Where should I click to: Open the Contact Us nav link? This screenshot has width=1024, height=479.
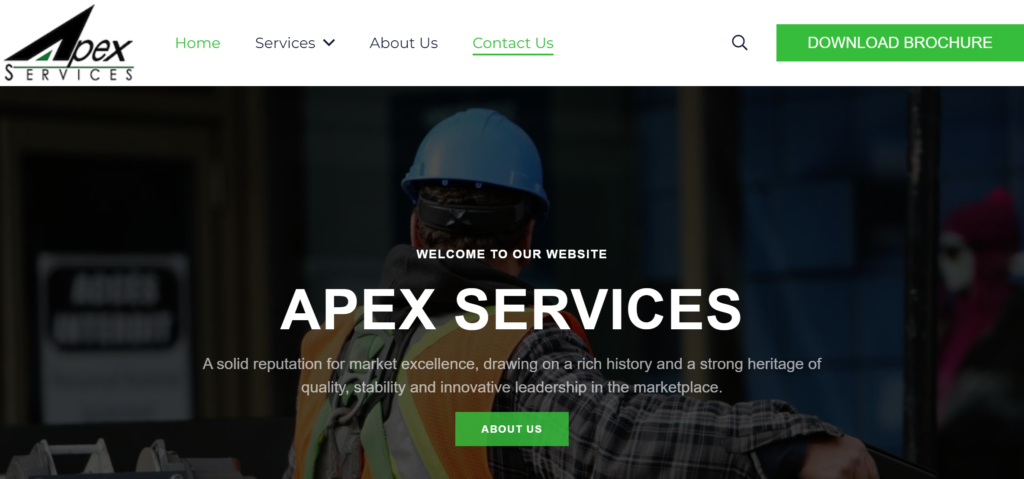513,43
